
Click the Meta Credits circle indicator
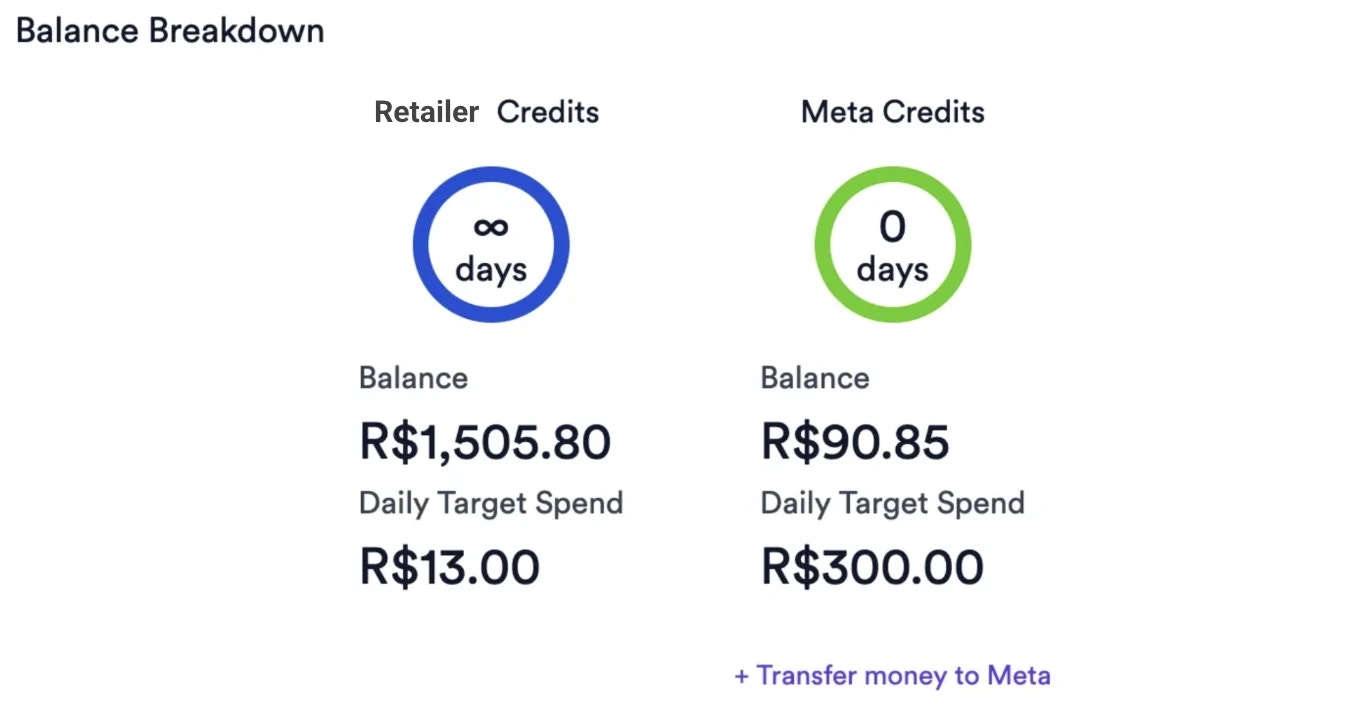(892, 243)
